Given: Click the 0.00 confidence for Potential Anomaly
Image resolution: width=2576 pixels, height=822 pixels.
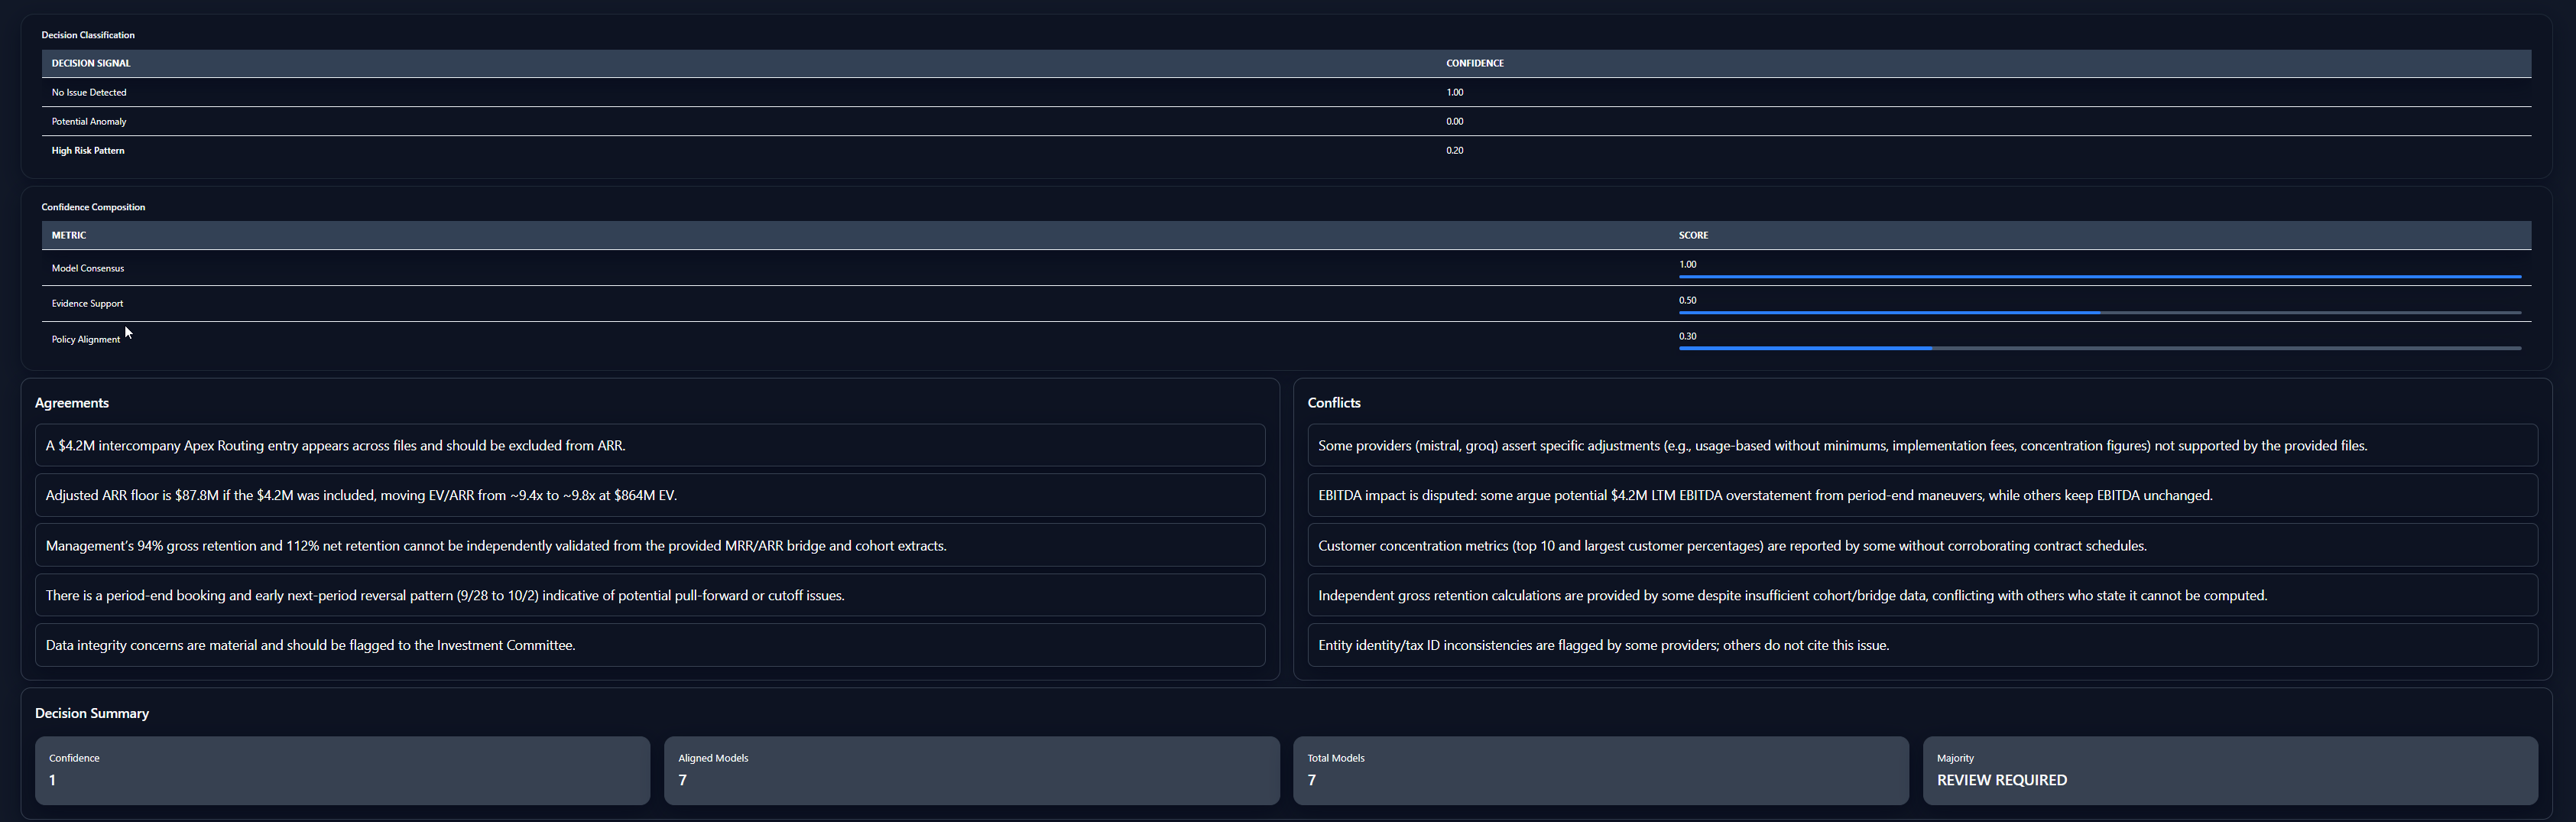Looking at the screenshot, I should pos(1454,121).
